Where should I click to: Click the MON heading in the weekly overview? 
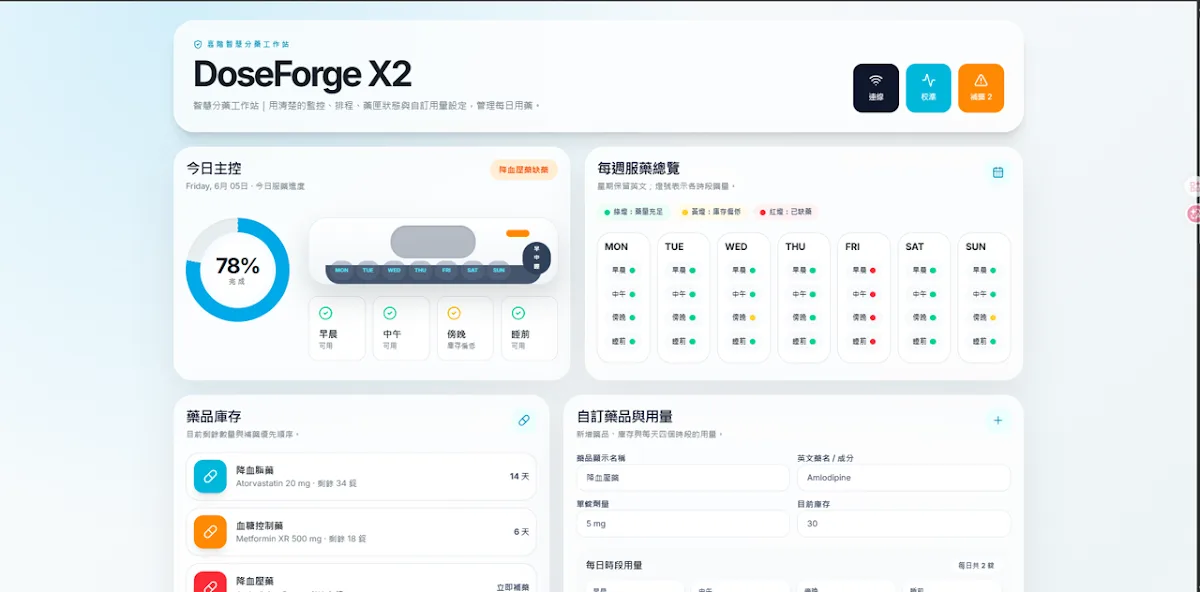(x=617, y=247)
